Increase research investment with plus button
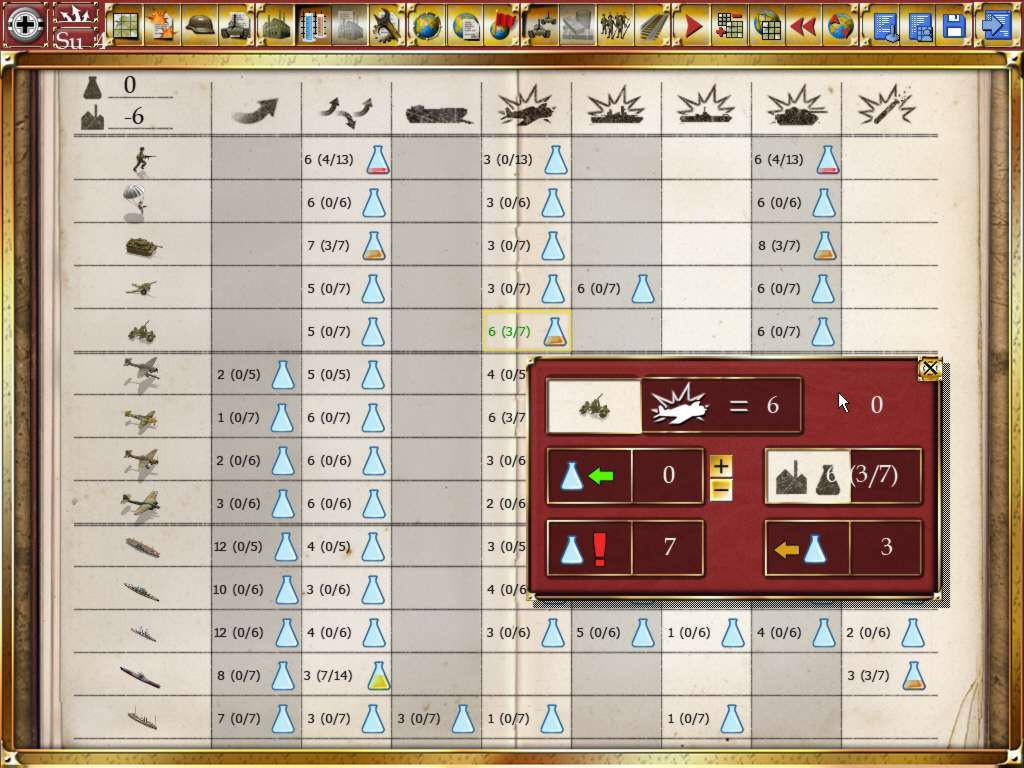 click(721, 466)
